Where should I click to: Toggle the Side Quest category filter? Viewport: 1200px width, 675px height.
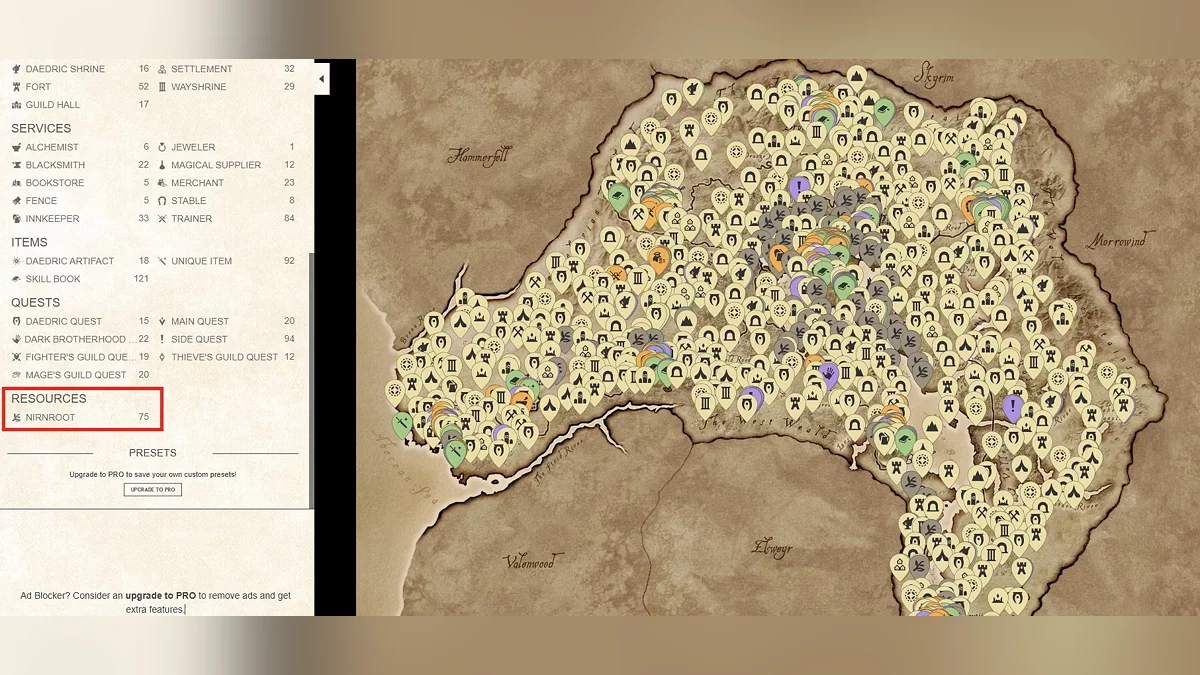point(198,339)
